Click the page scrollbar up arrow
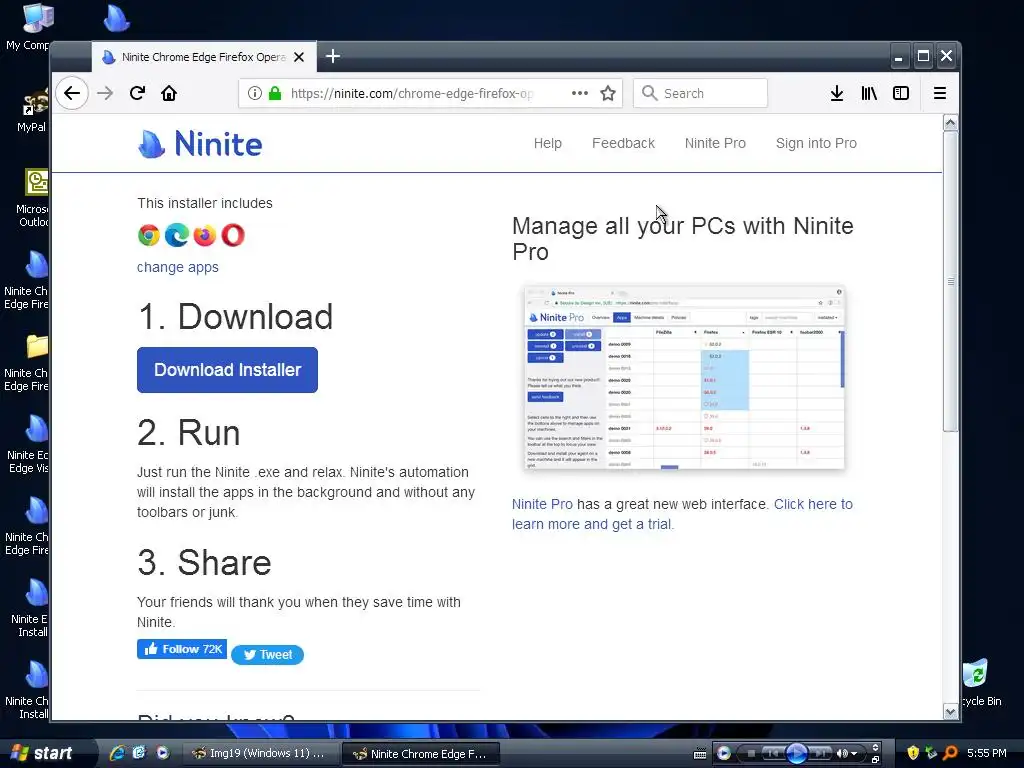 [951, 123]
